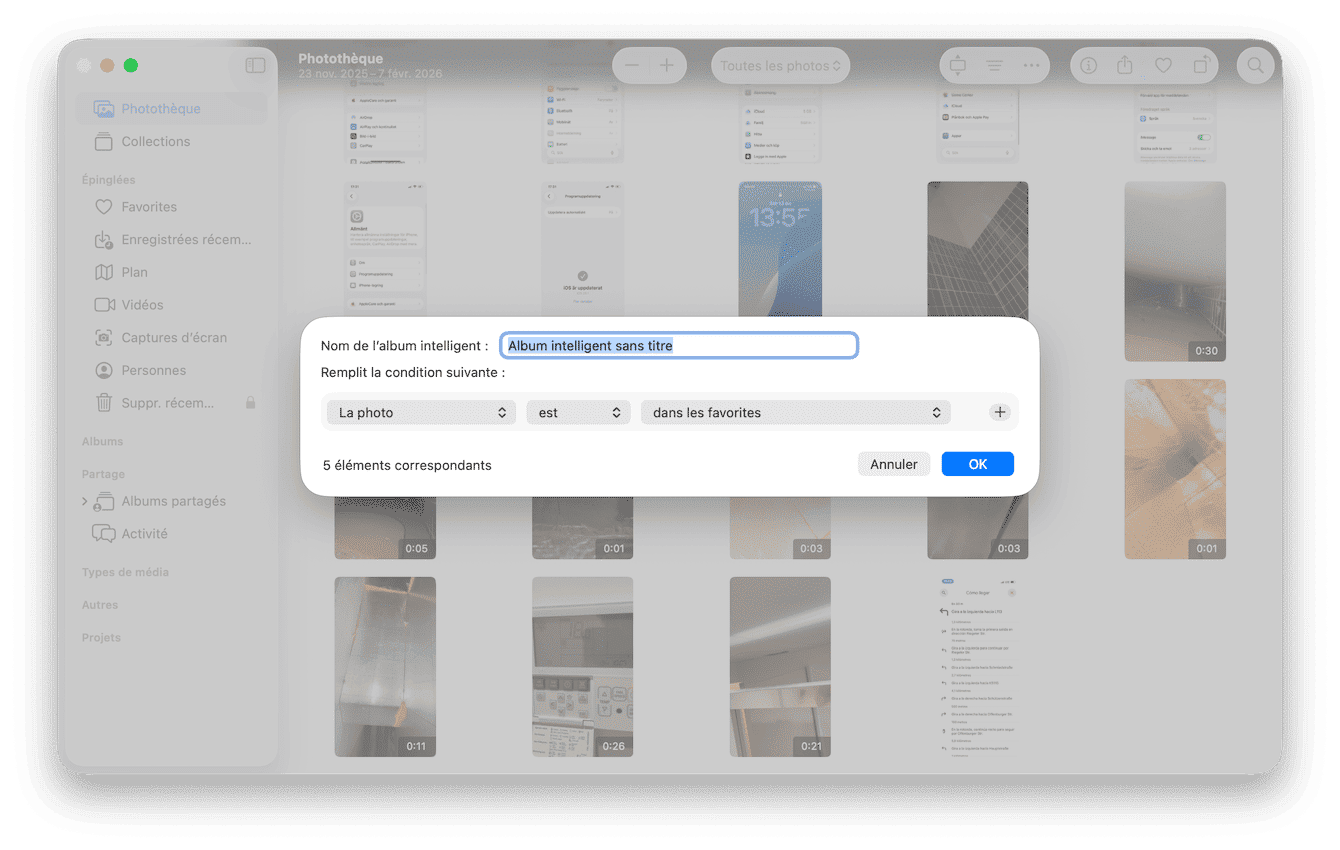Screen dimensions: 1340x850
Task: Open the search field
Action: coord(1256,65)
